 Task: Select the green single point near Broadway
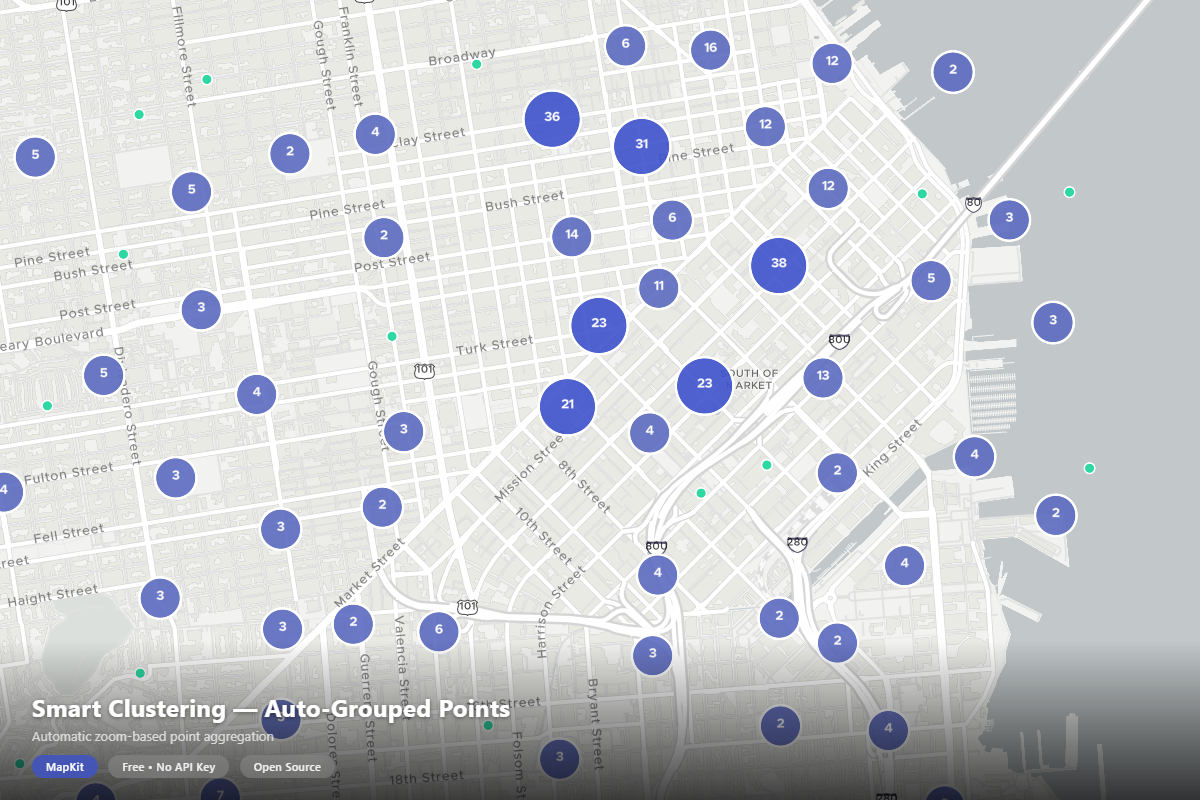475,64
